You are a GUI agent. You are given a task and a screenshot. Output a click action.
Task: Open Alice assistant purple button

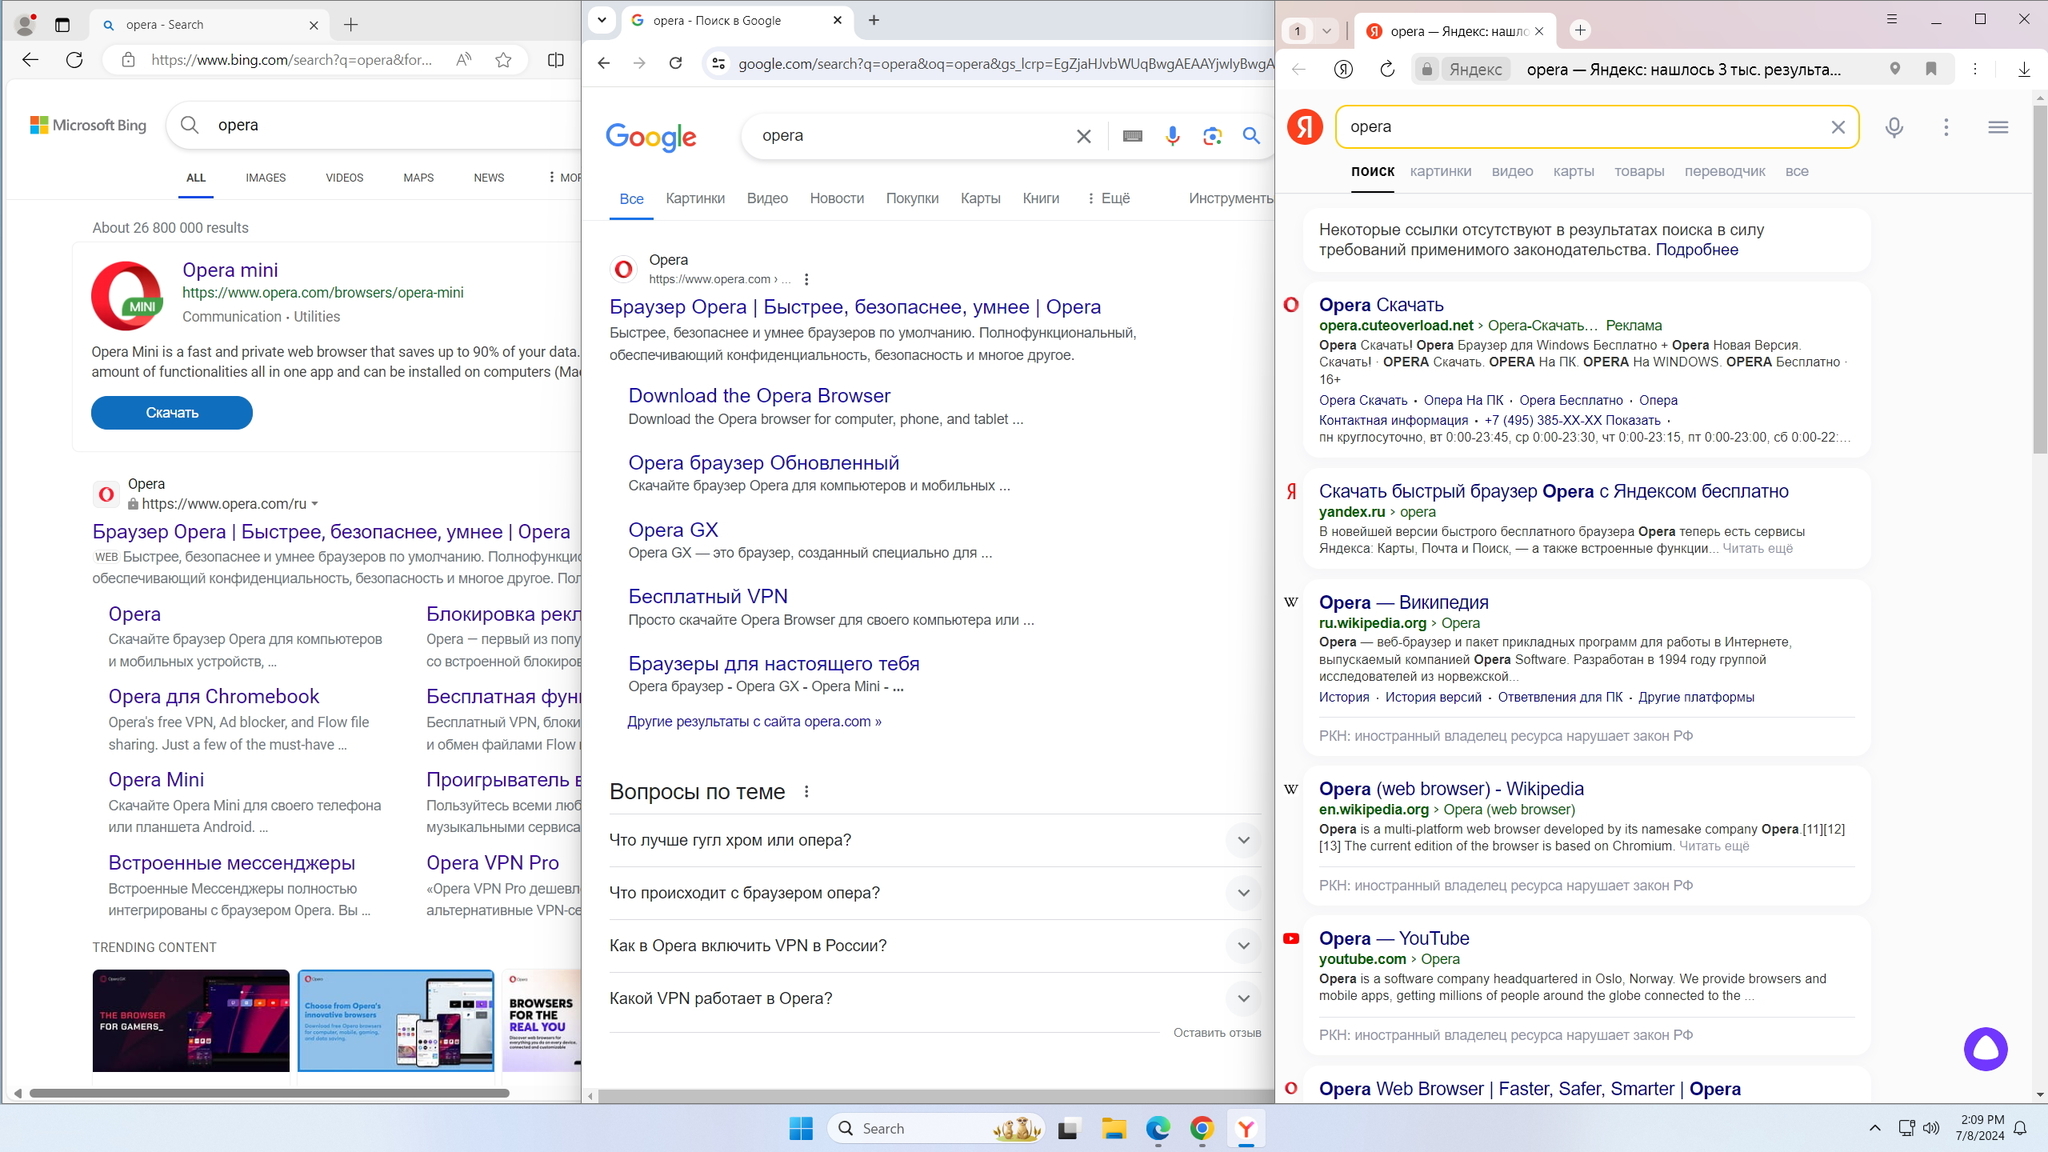[1985, 1049]
